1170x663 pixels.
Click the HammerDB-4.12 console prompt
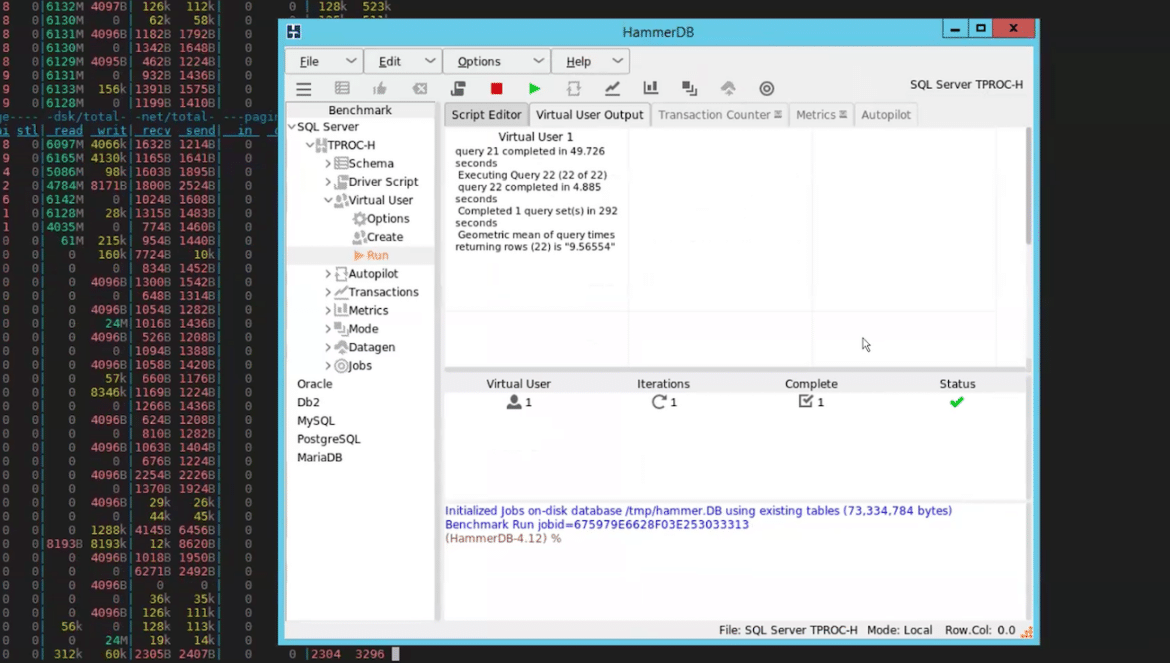tap(503, 538)
